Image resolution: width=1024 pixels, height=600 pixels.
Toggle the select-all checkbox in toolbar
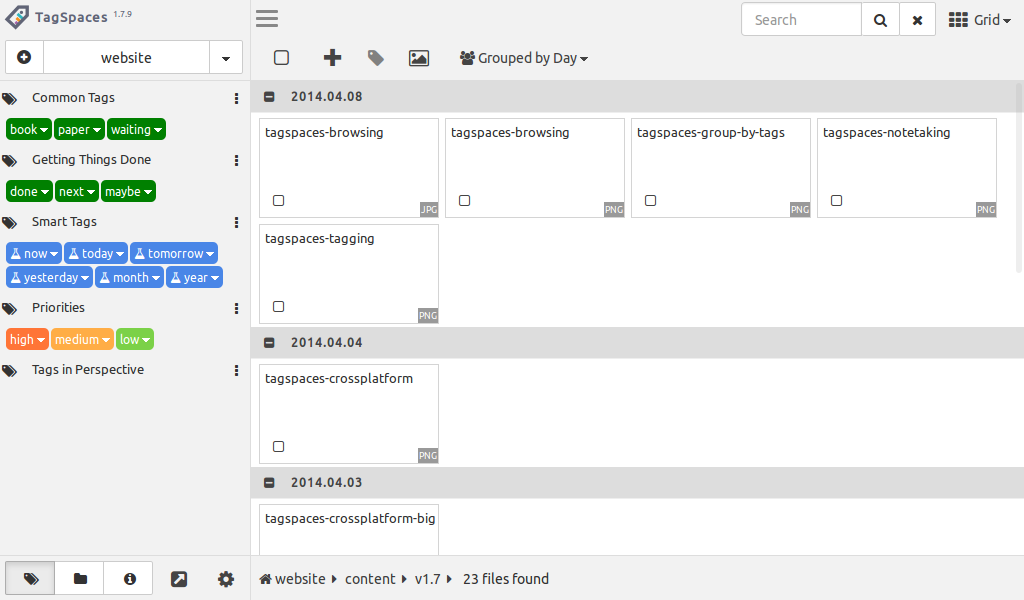[x=282, y=58]
